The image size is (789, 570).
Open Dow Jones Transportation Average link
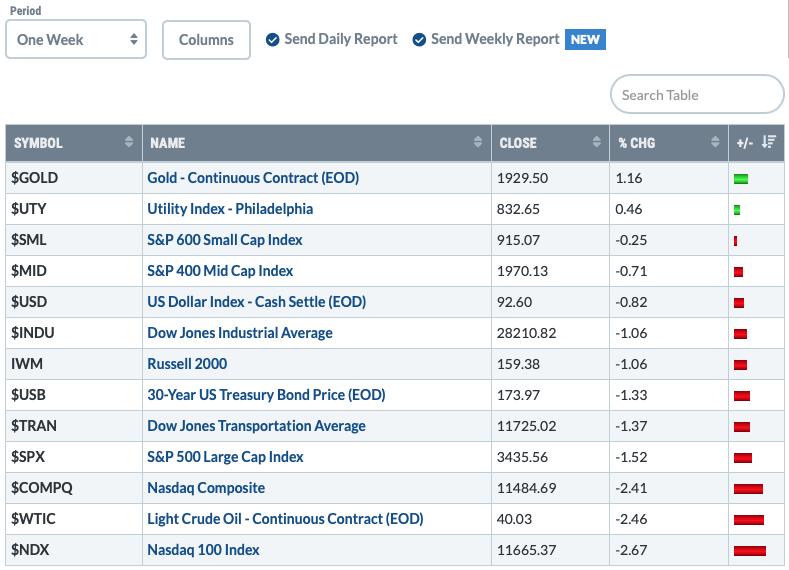click(x=257, y=426)
